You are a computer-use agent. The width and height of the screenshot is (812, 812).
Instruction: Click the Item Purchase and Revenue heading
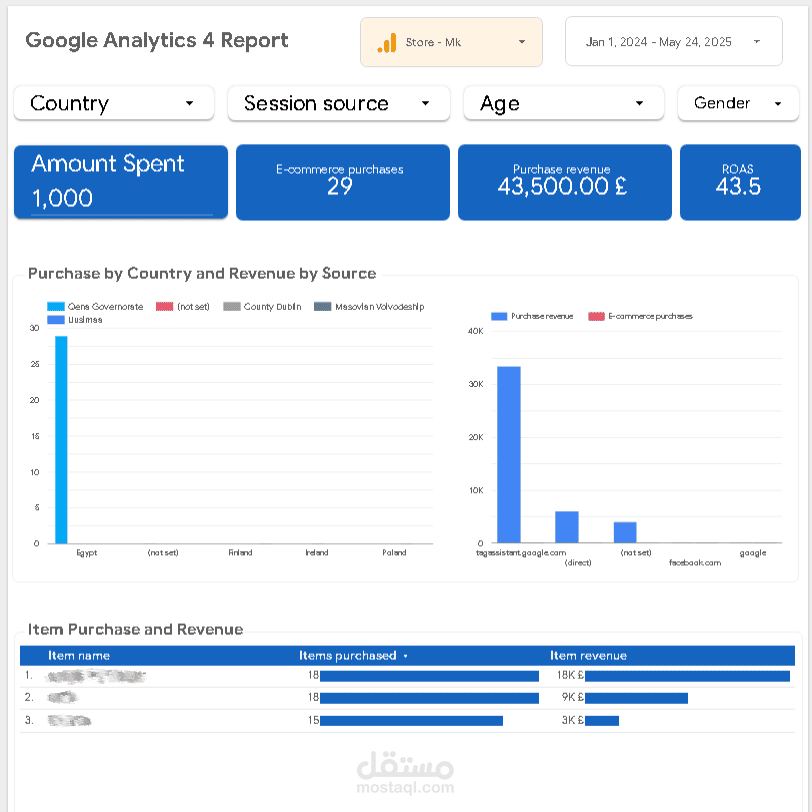click(135, 629)
